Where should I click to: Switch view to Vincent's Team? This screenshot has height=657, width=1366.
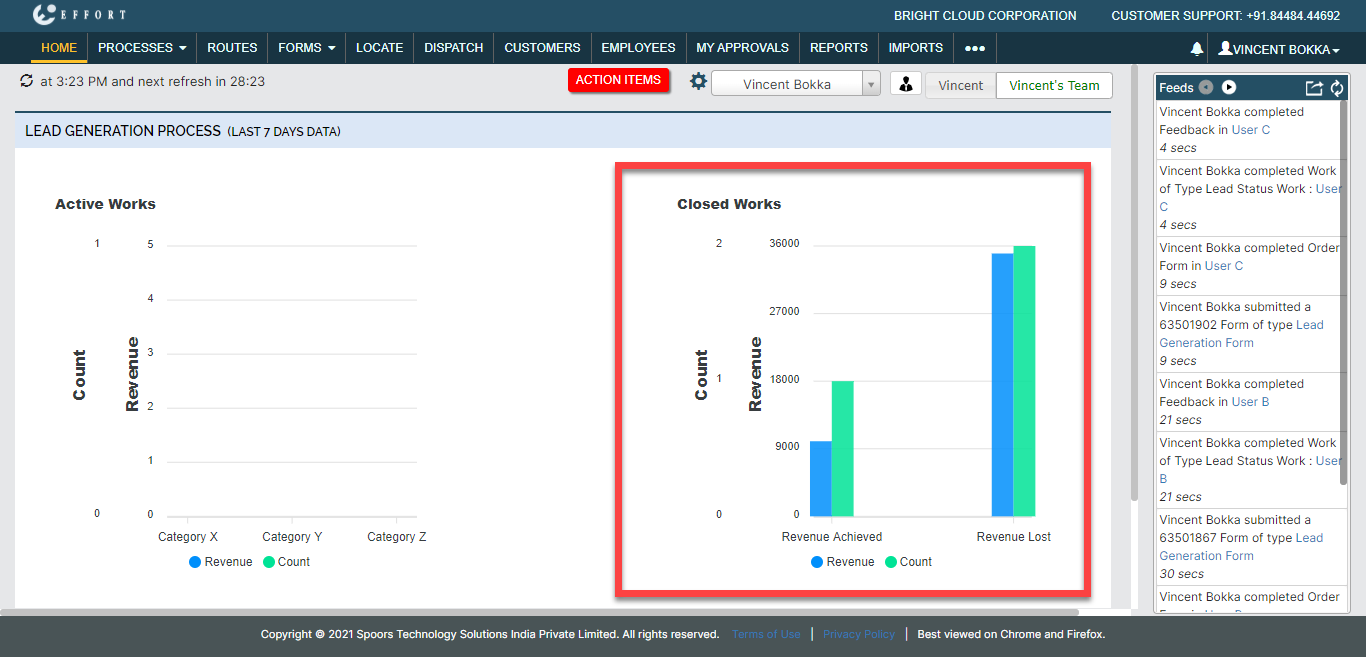[1054, 85]
